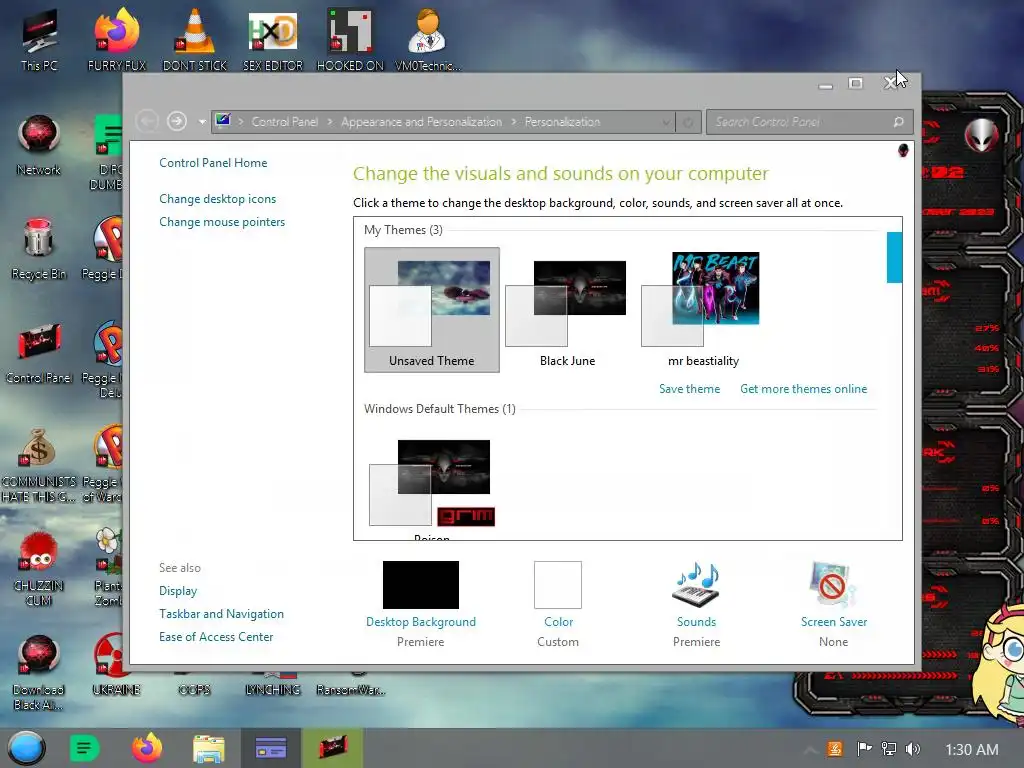Expand the chevron after Appearance and Personalization
This screenshot has height=768, width=1024.
pyautogui.click(x=514, y=122)
